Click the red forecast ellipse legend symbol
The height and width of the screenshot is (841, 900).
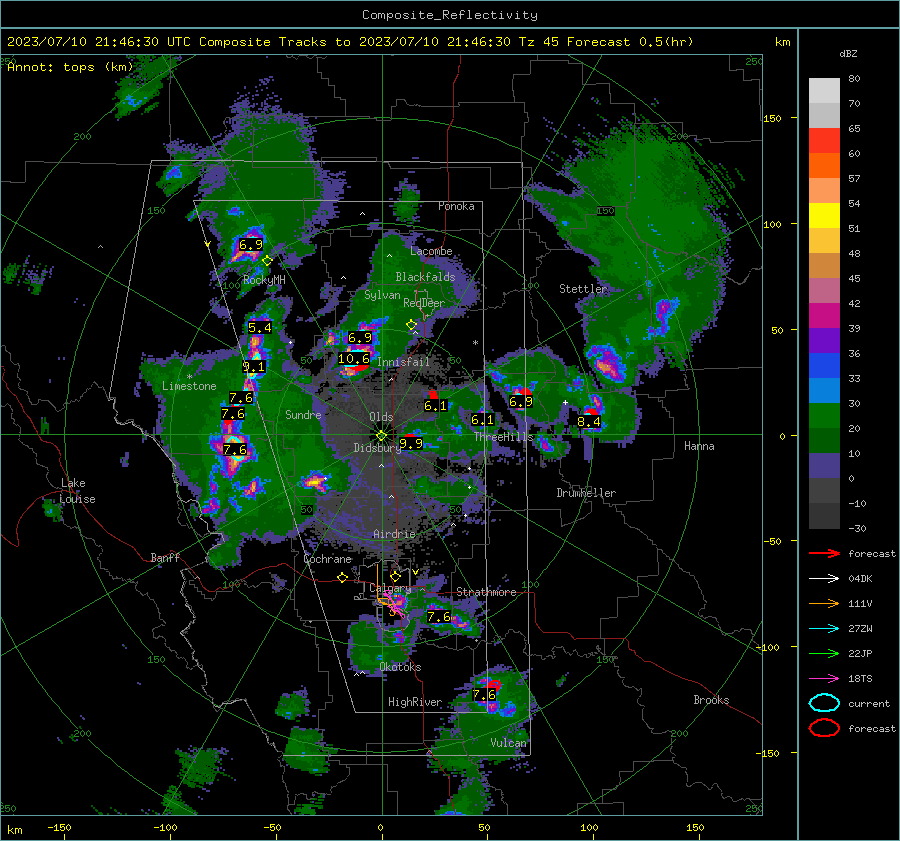(824, 728)
